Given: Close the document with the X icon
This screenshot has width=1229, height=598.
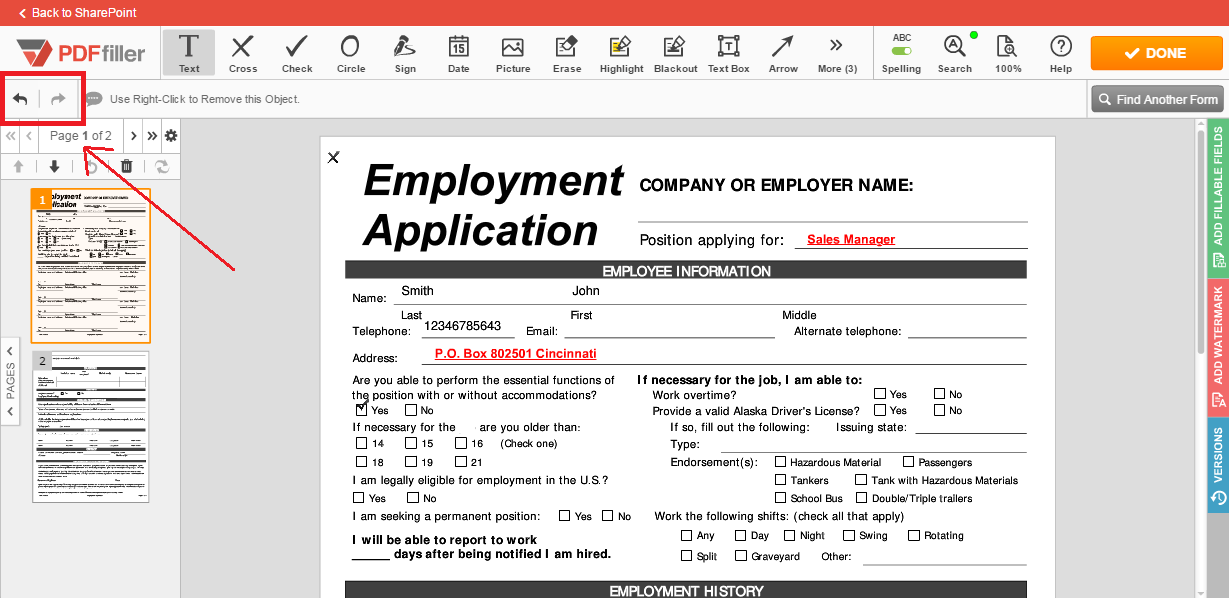Looking at the screenshot, I should point(334,157).
